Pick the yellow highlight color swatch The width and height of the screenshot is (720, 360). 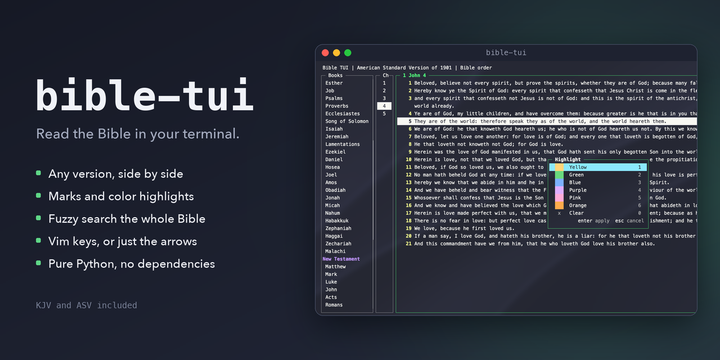(559, 167)
